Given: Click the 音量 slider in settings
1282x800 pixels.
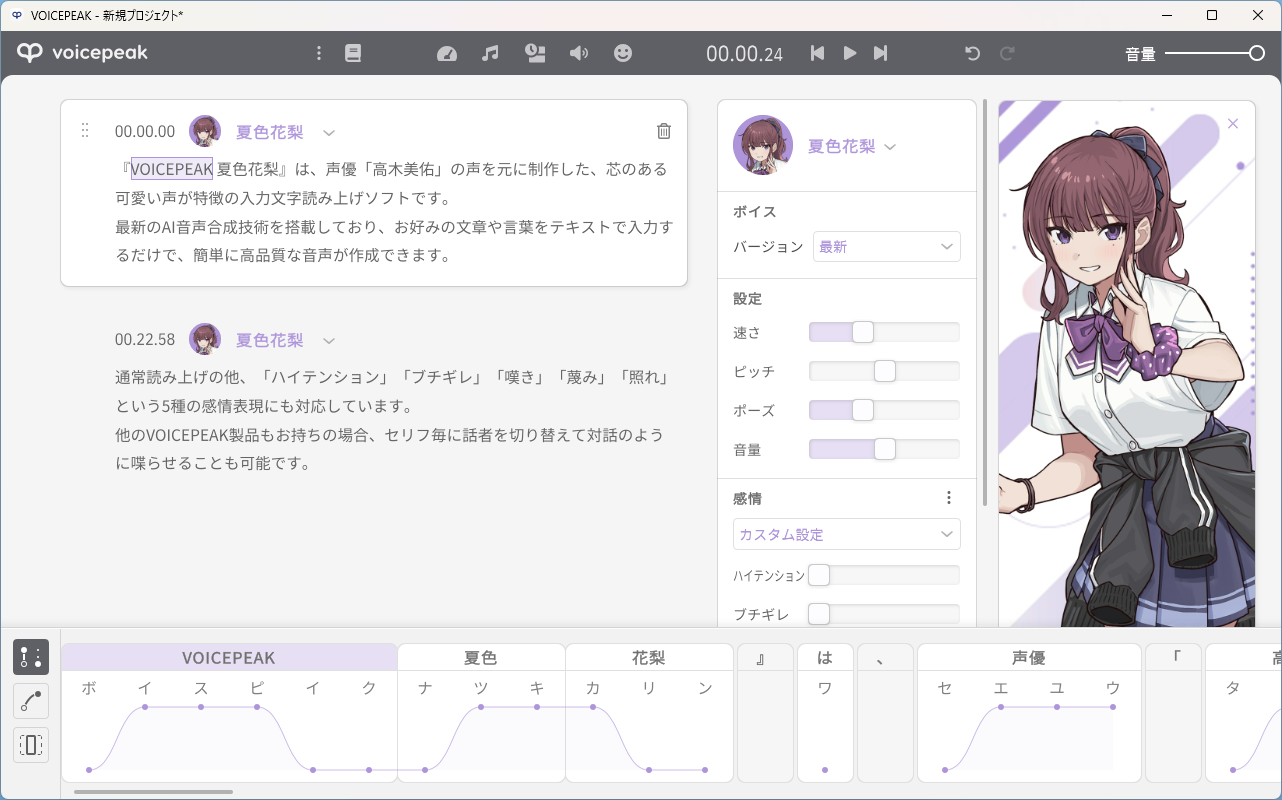Looking at the screenshot, I should [x=884, y=449].
